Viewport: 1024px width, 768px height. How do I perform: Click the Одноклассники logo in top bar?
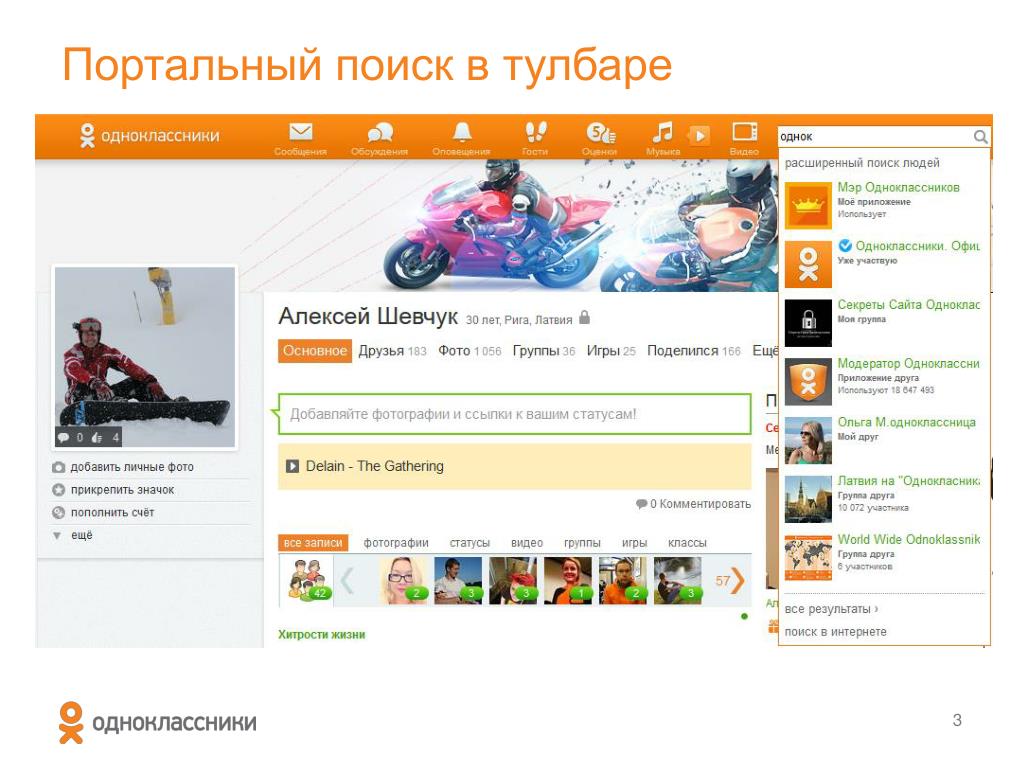149,136
